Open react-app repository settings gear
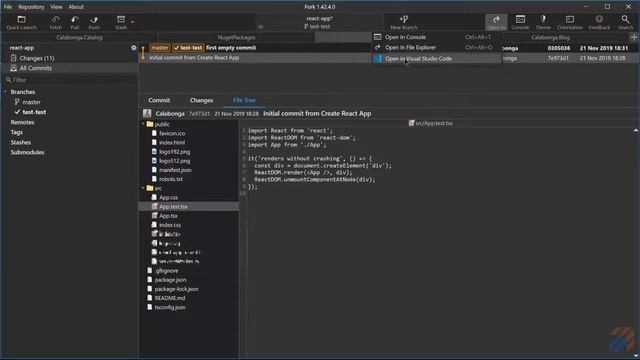This screenshot has height=360, width=640. (x=133, y=48)
